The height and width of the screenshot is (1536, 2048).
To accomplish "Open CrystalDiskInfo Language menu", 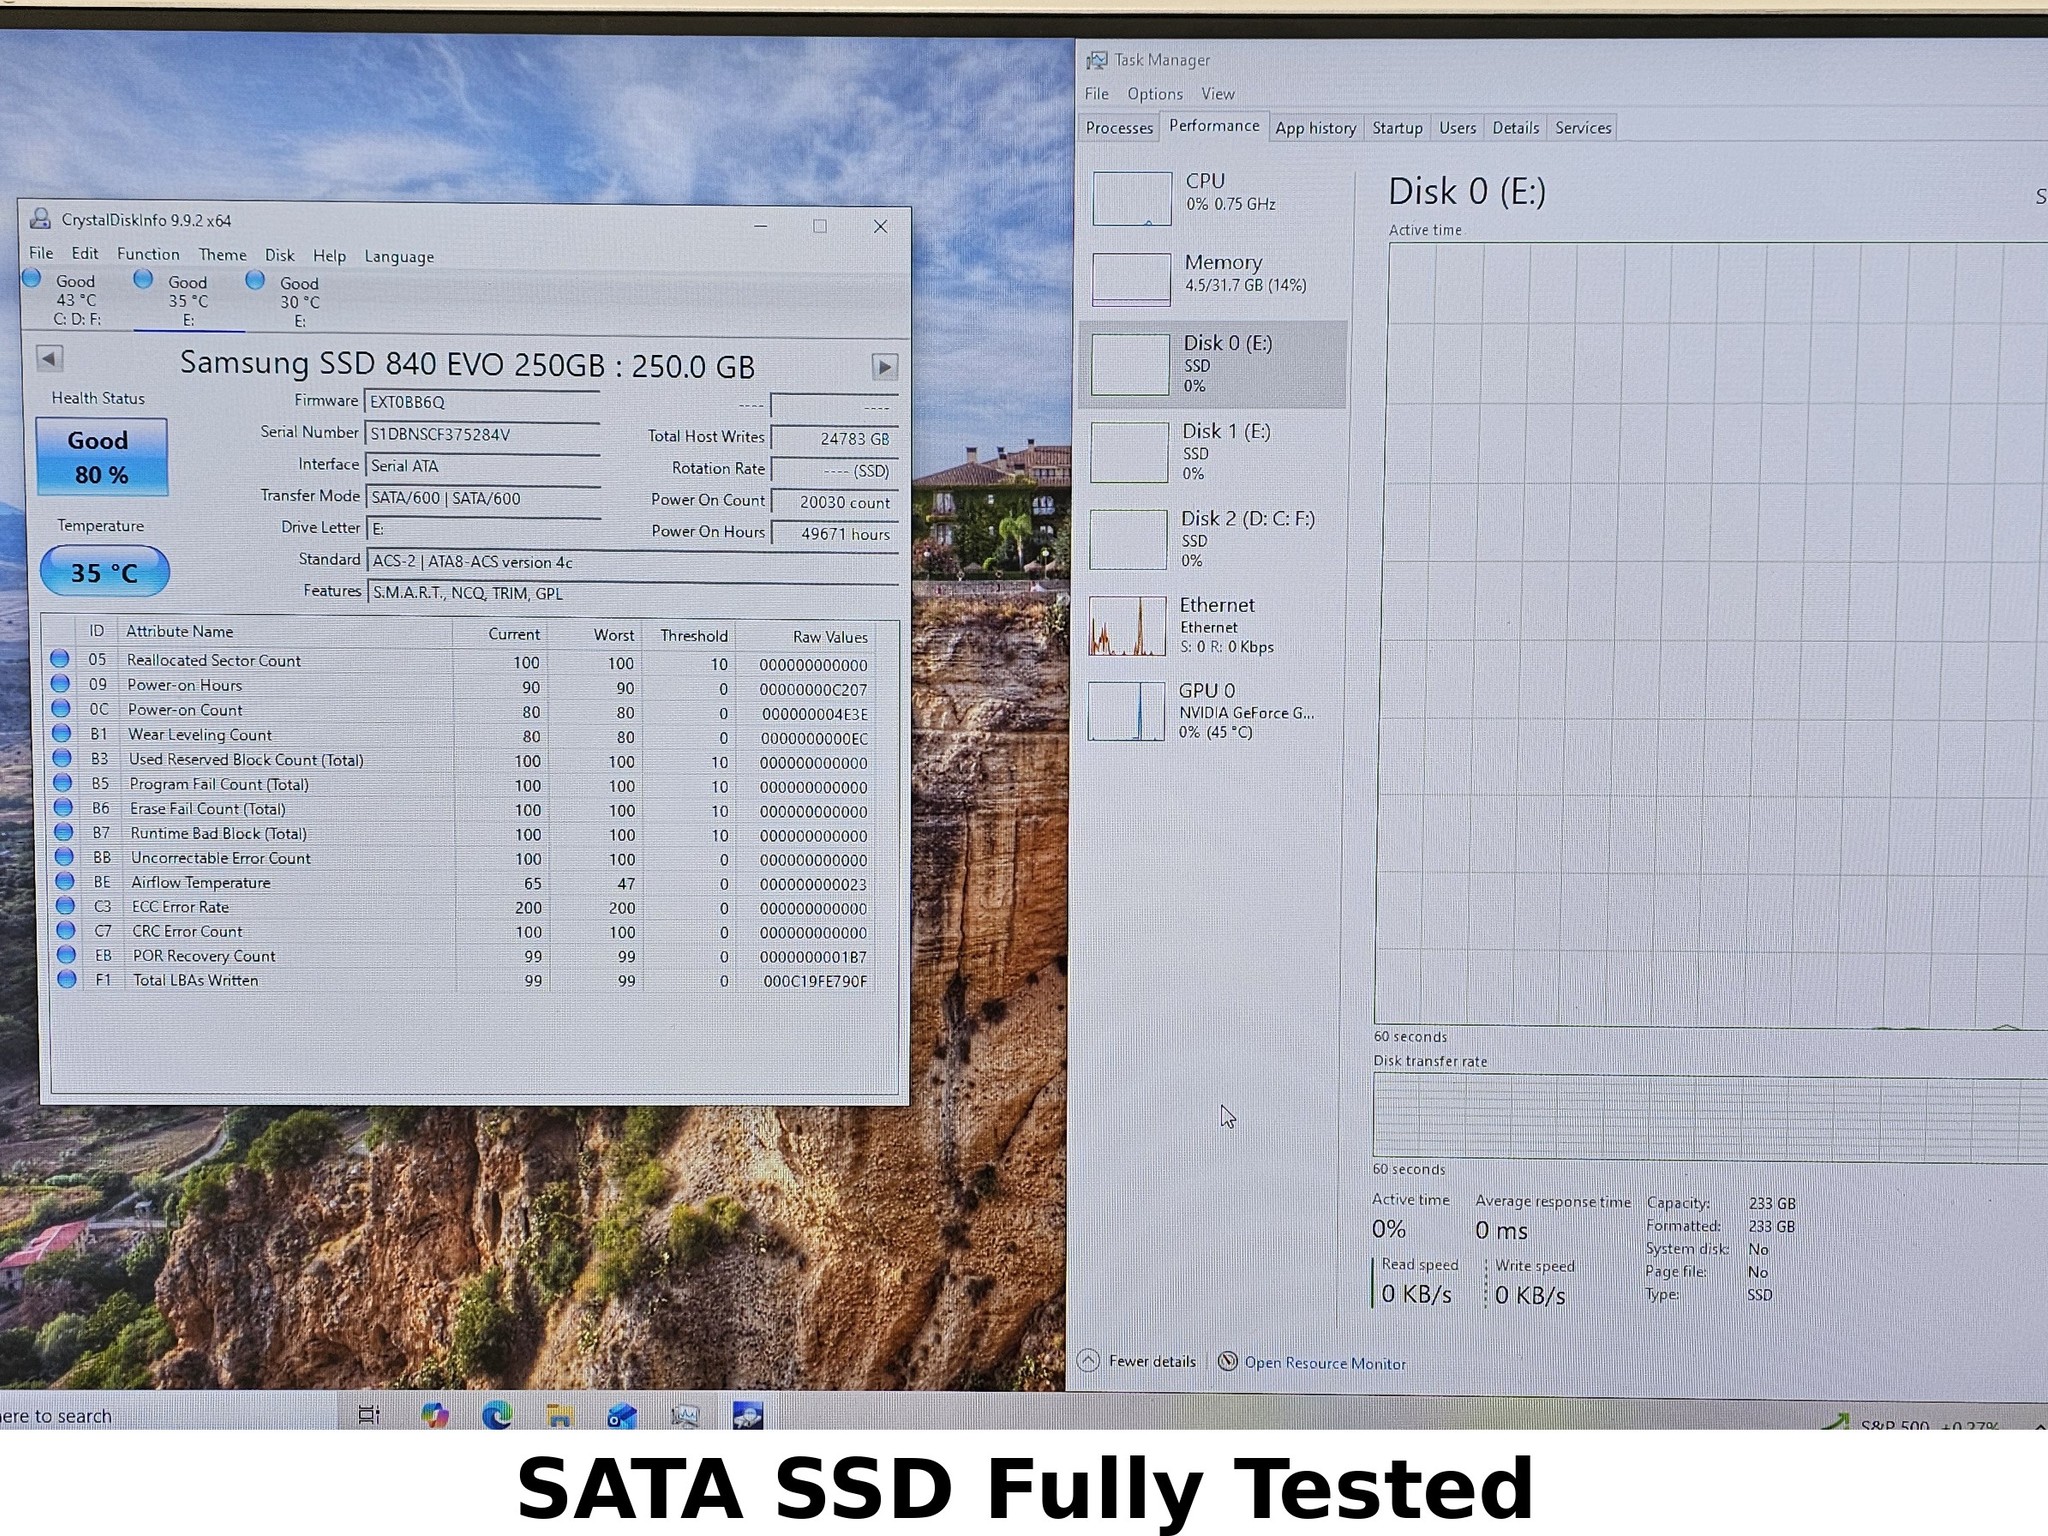I will (x=399, y=257).
